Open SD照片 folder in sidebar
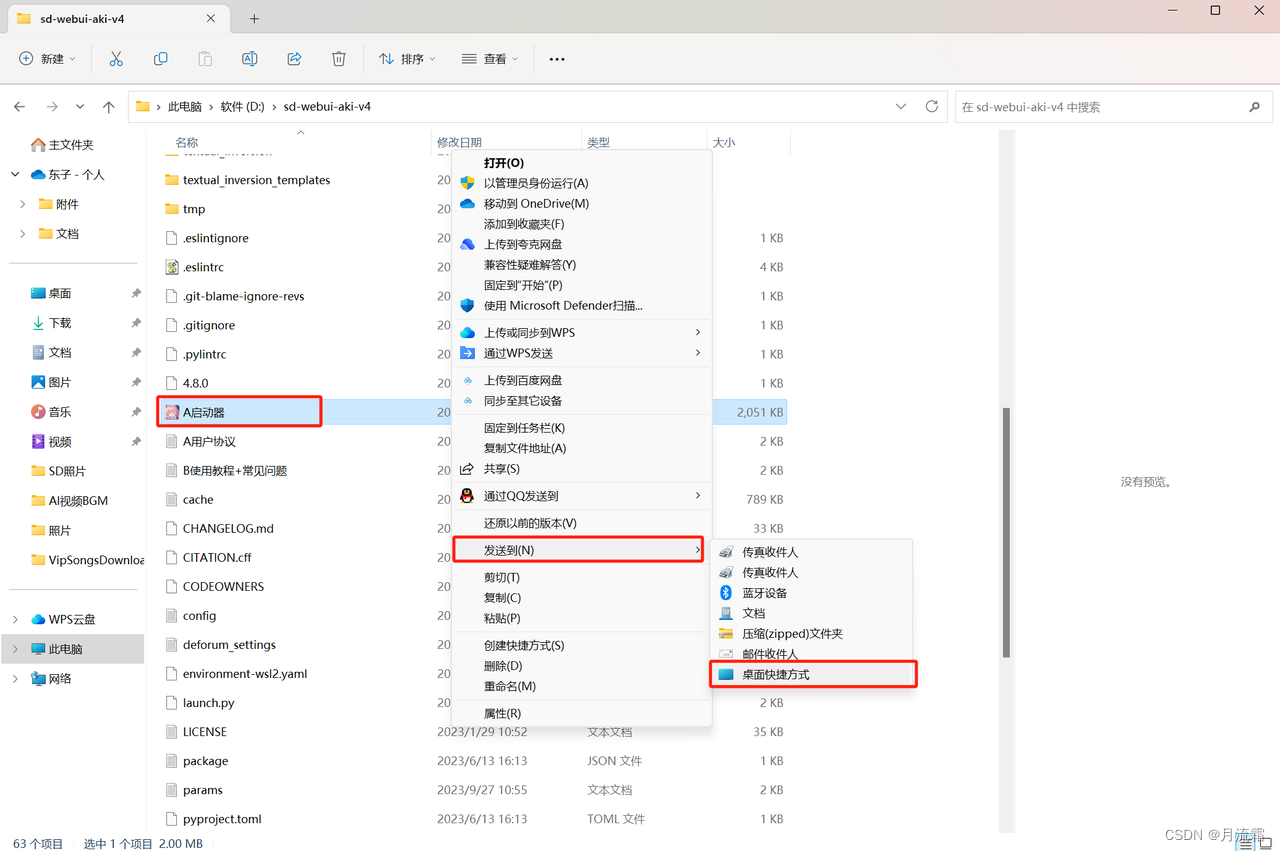Image resolution: width=1280 pixels, height=851 pixels. click(67, 471)
